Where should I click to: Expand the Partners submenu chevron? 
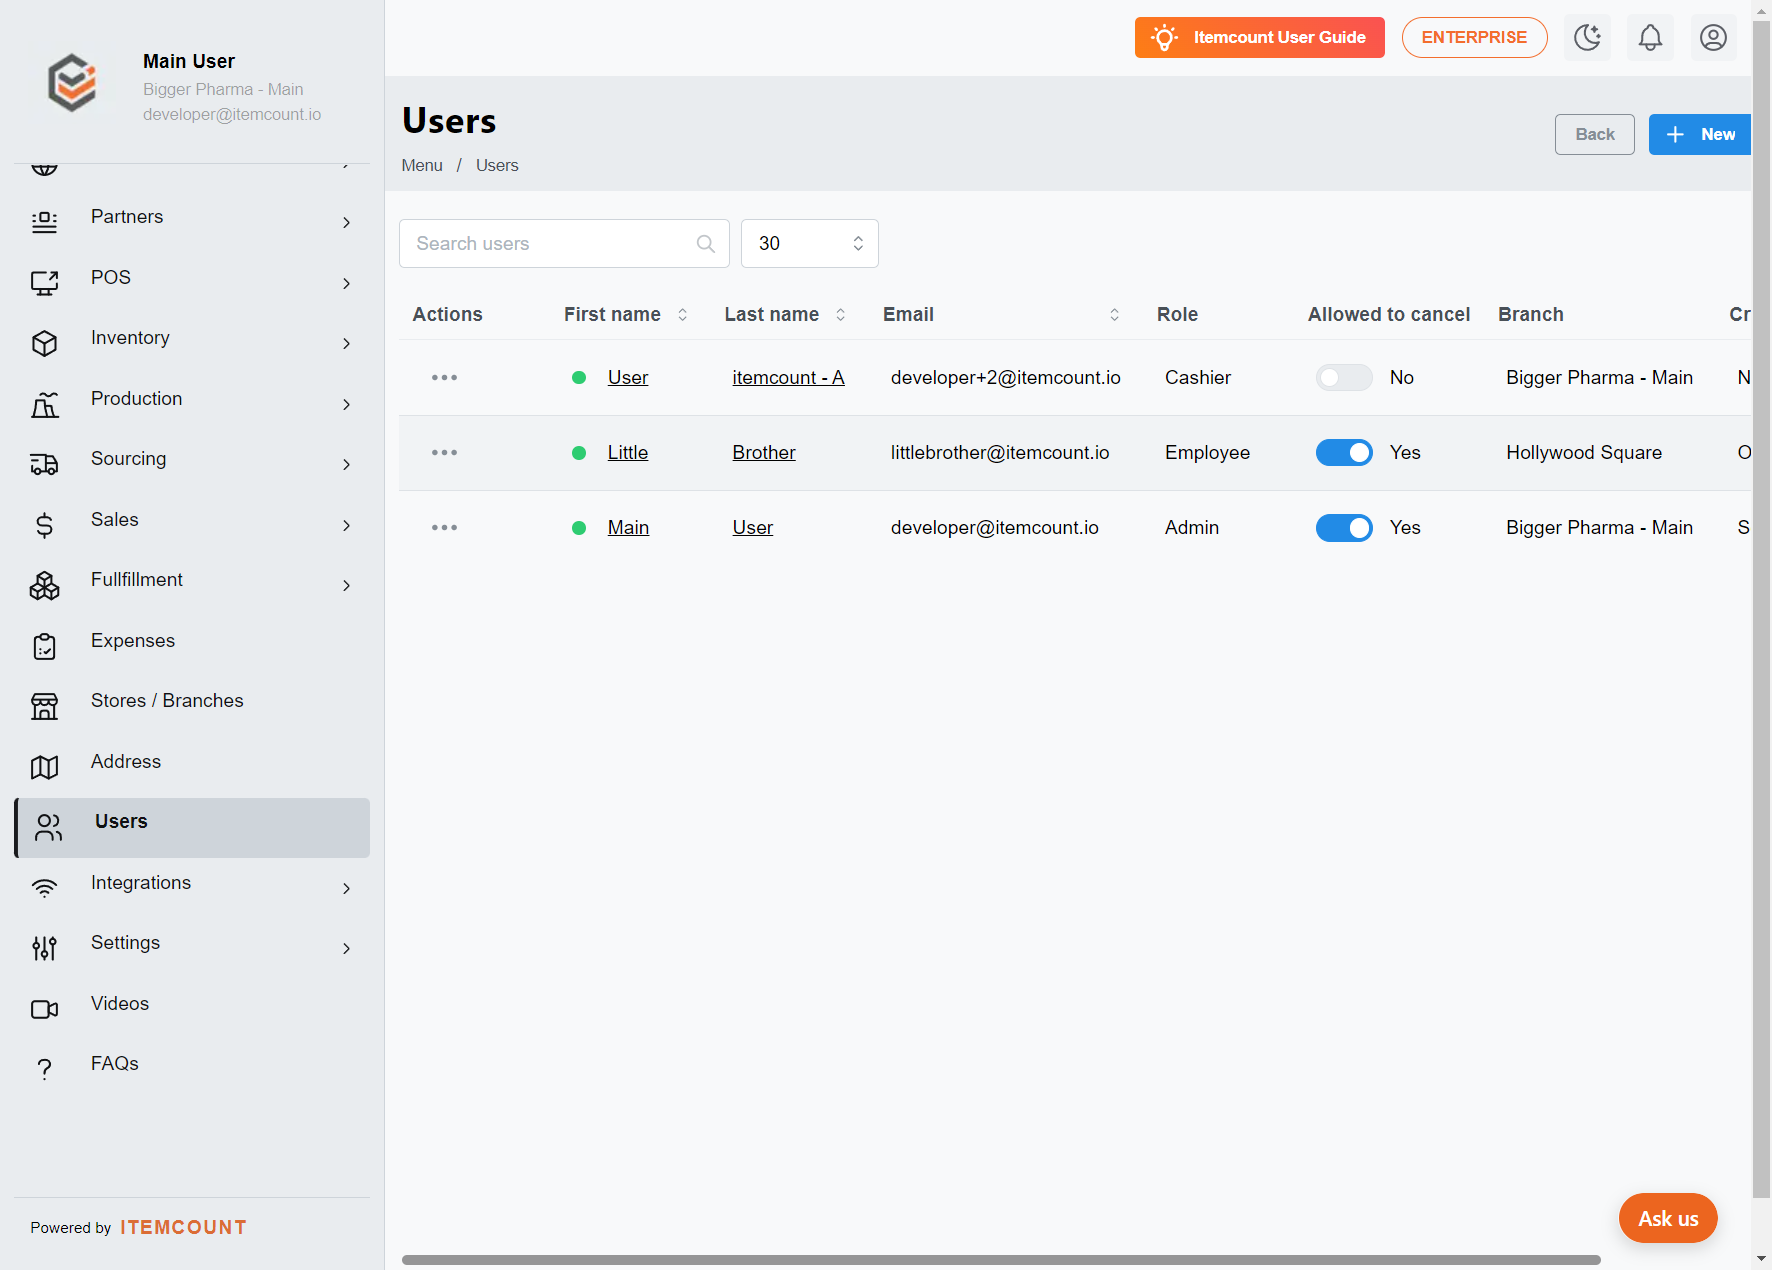click(347, 222)
